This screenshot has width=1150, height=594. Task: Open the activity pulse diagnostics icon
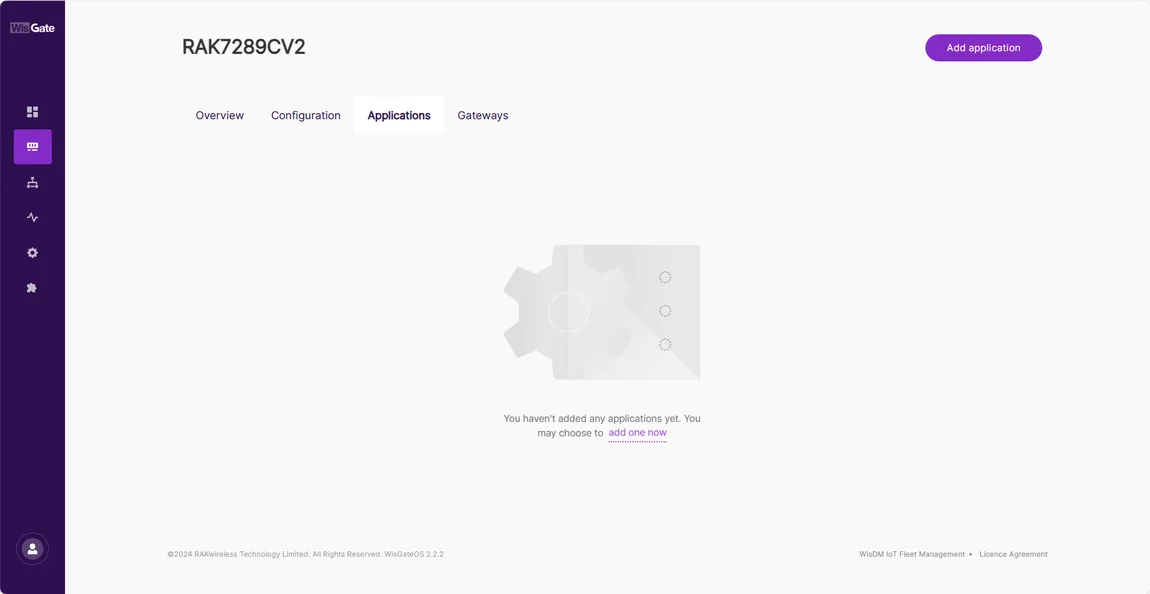tap(32, 217)
